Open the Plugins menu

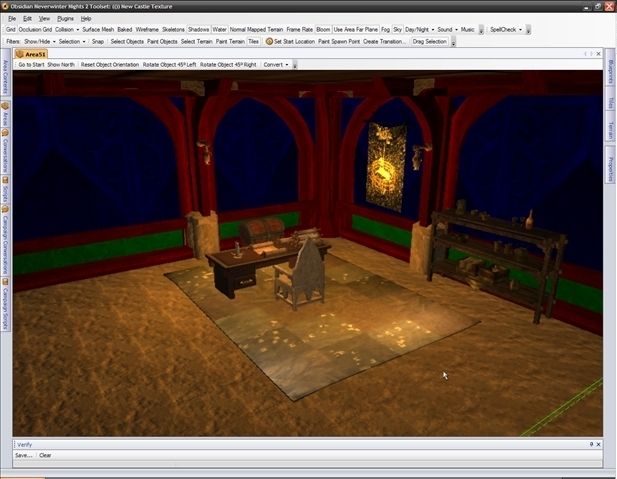tap(65, 18)
